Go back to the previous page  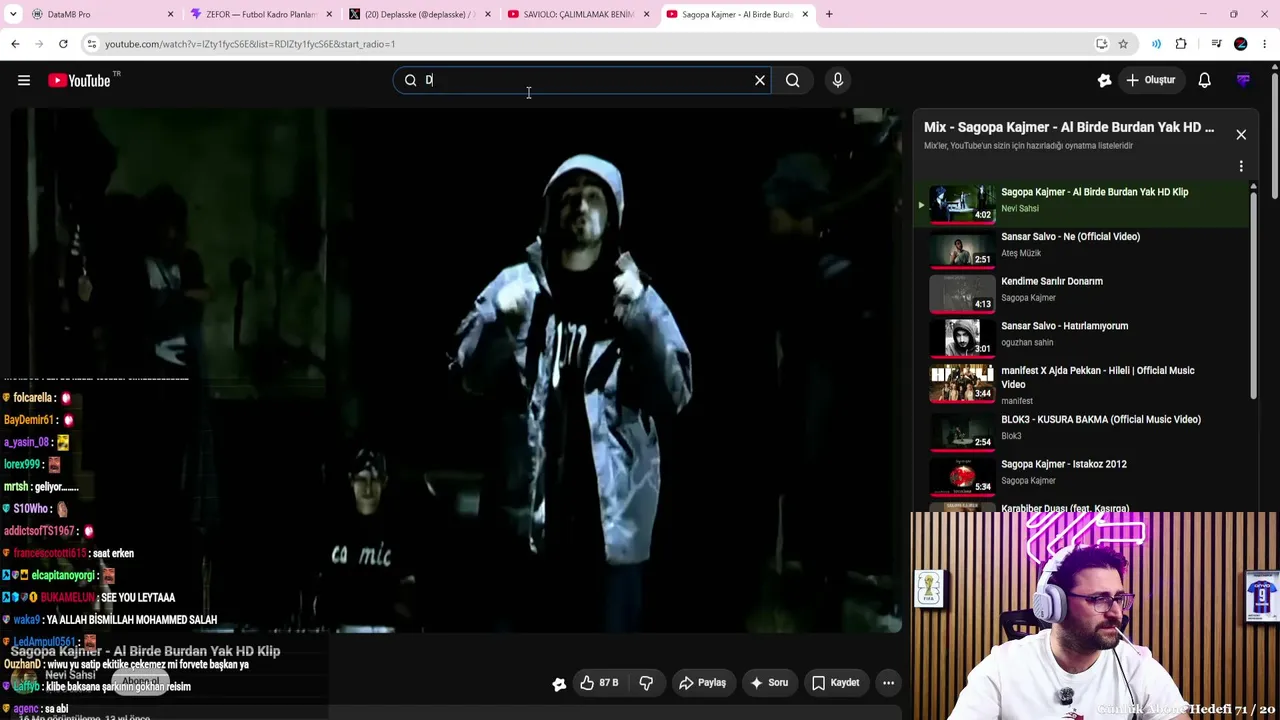click(x=15, y=44)
